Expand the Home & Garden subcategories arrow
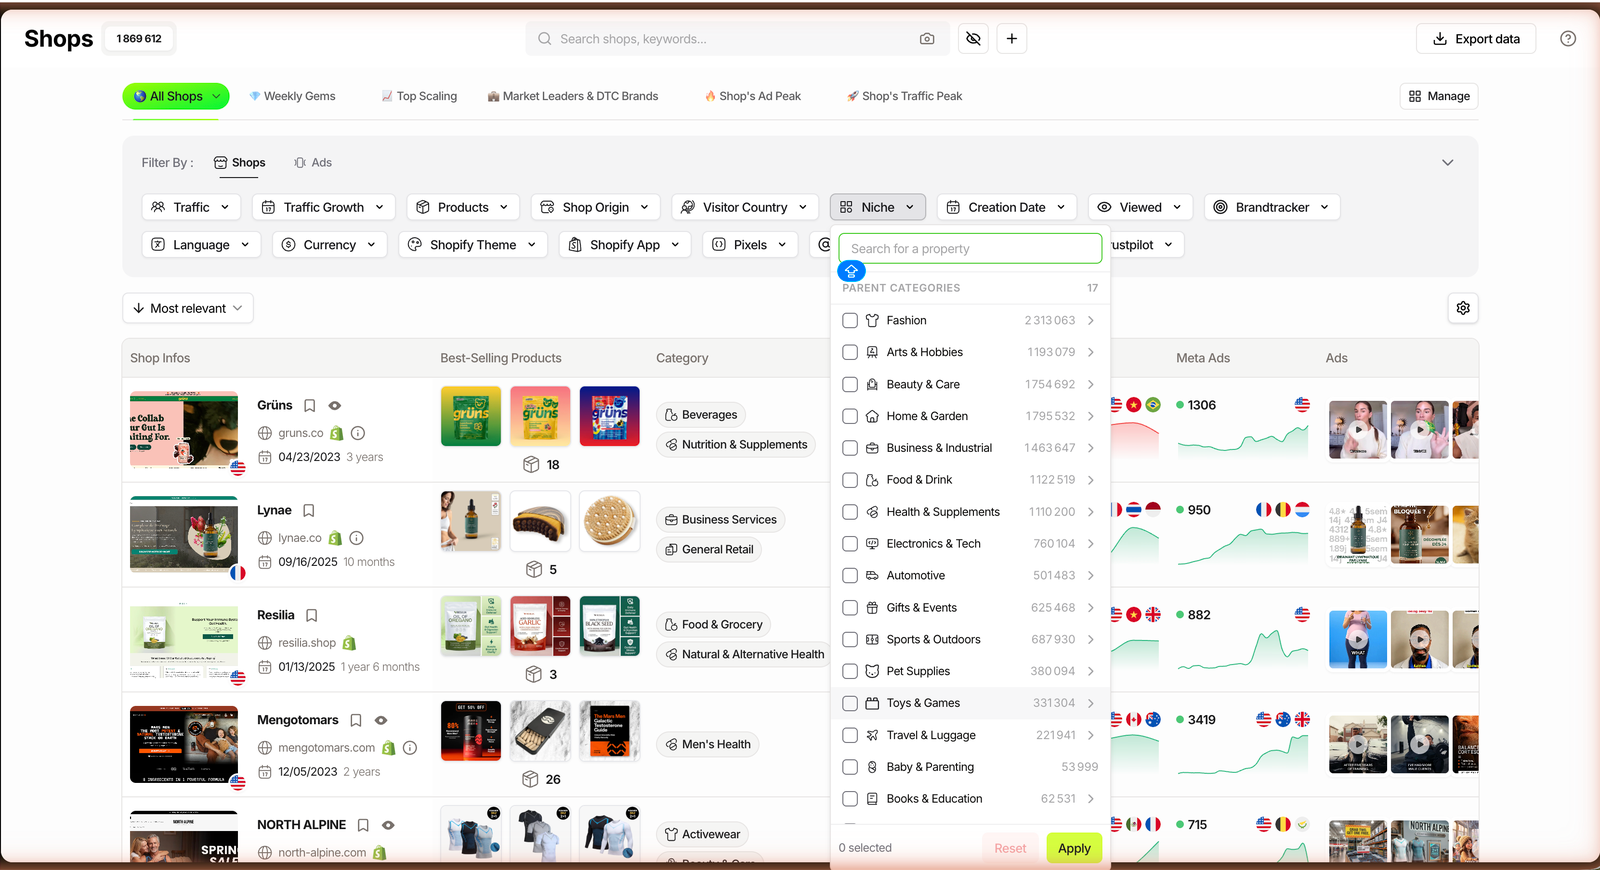This screenshot has height=870, width=1600. tap(1091, 417)
